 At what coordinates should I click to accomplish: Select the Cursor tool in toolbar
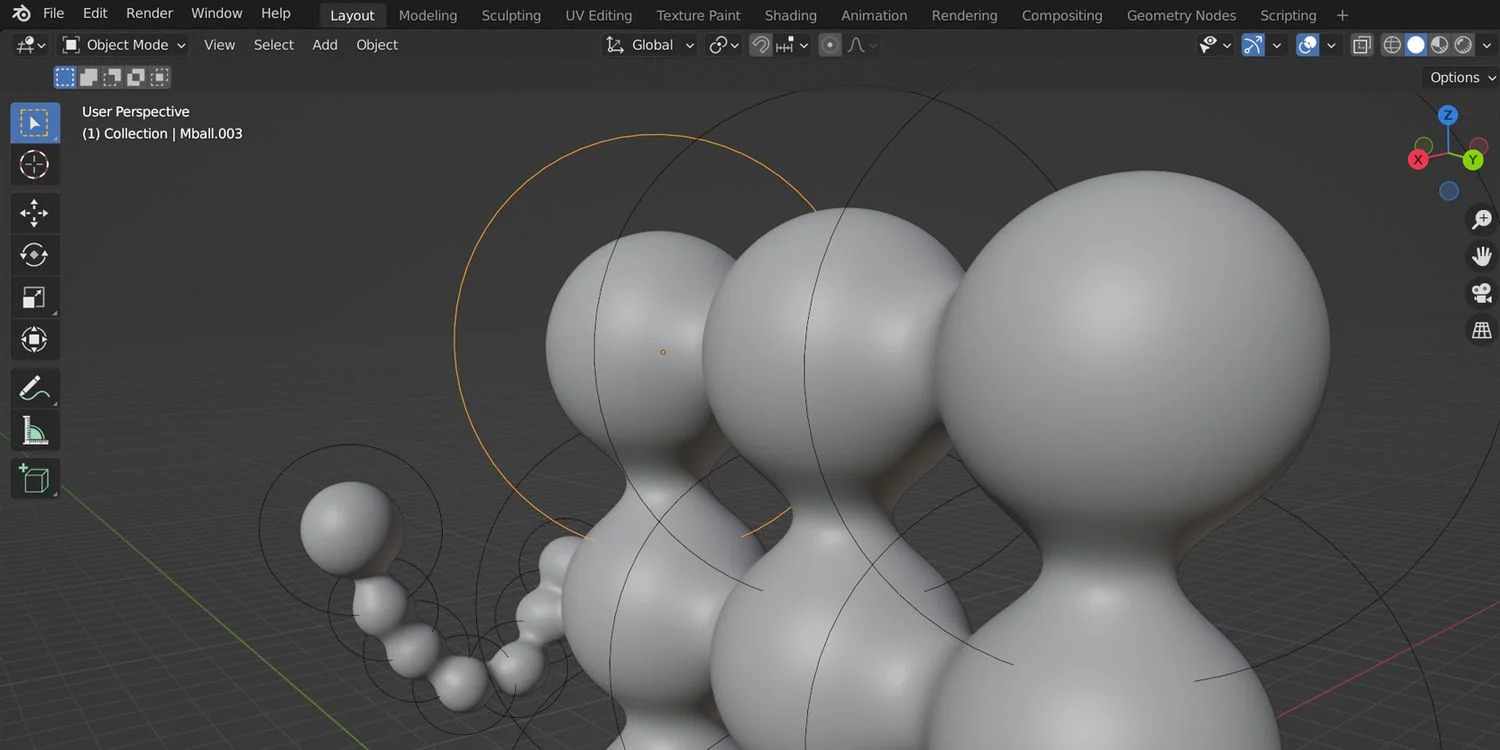(x=34, y=165)
